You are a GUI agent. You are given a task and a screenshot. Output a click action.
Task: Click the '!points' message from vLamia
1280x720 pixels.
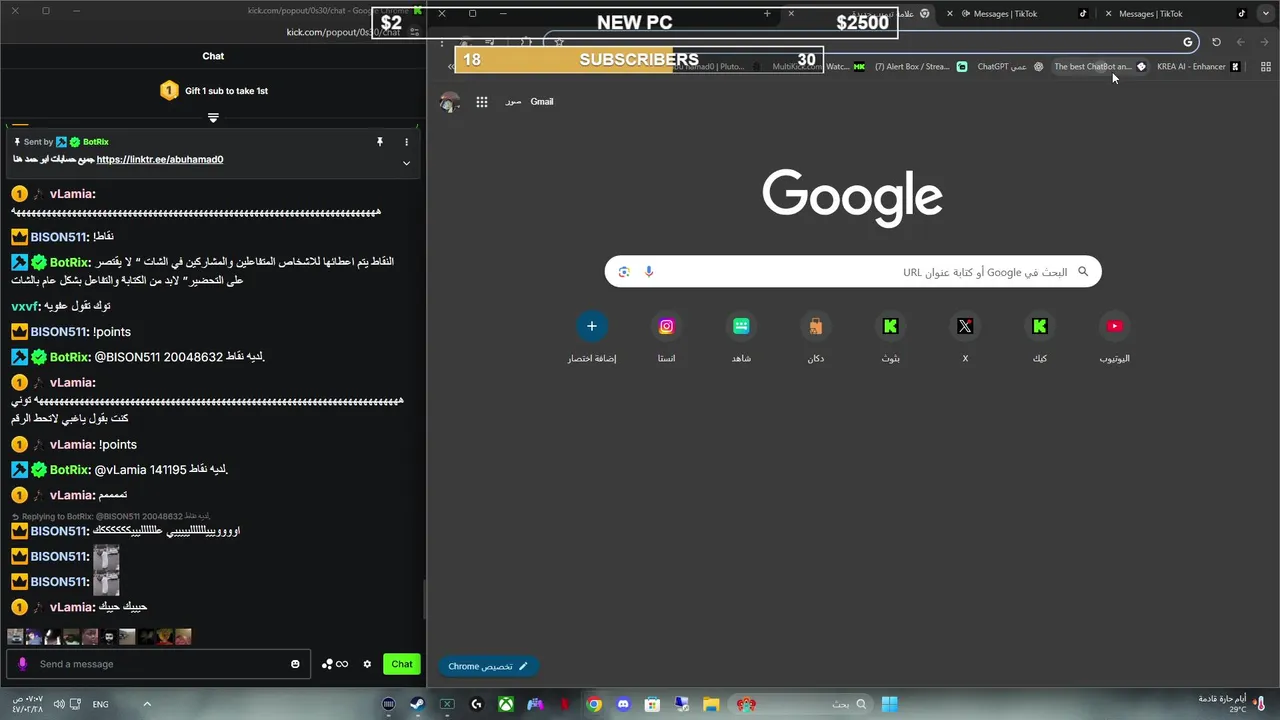tap(118, 445)
